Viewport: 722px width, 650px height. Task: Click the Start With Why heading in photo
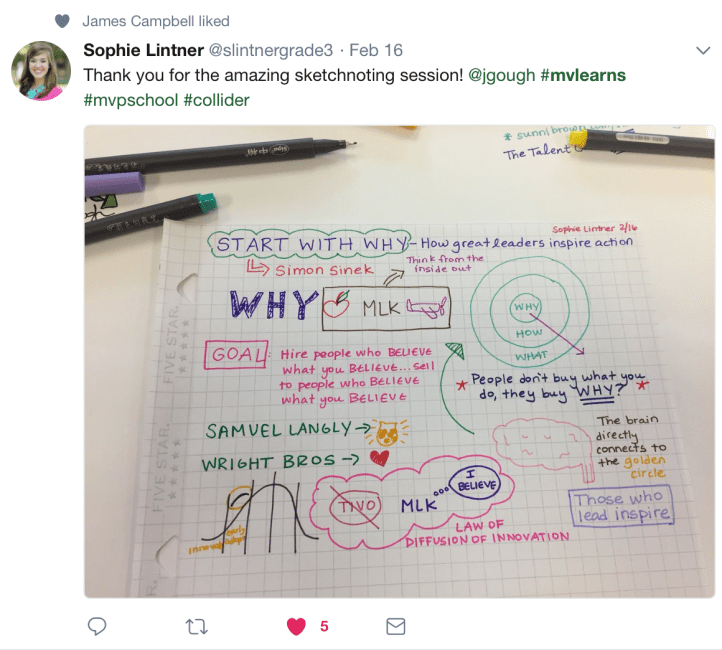[x=309, y=244]
